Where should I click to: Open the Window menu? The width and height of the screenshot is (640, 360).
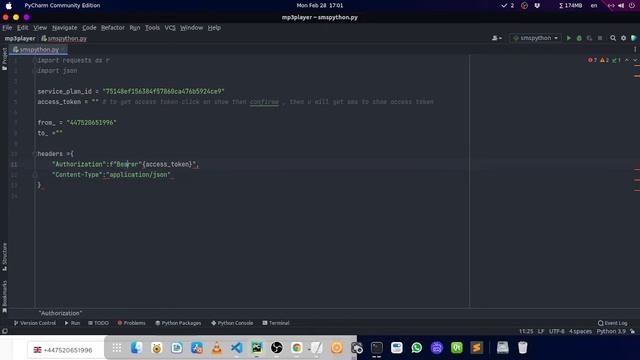pyautogui.click(x=191, y=28)
